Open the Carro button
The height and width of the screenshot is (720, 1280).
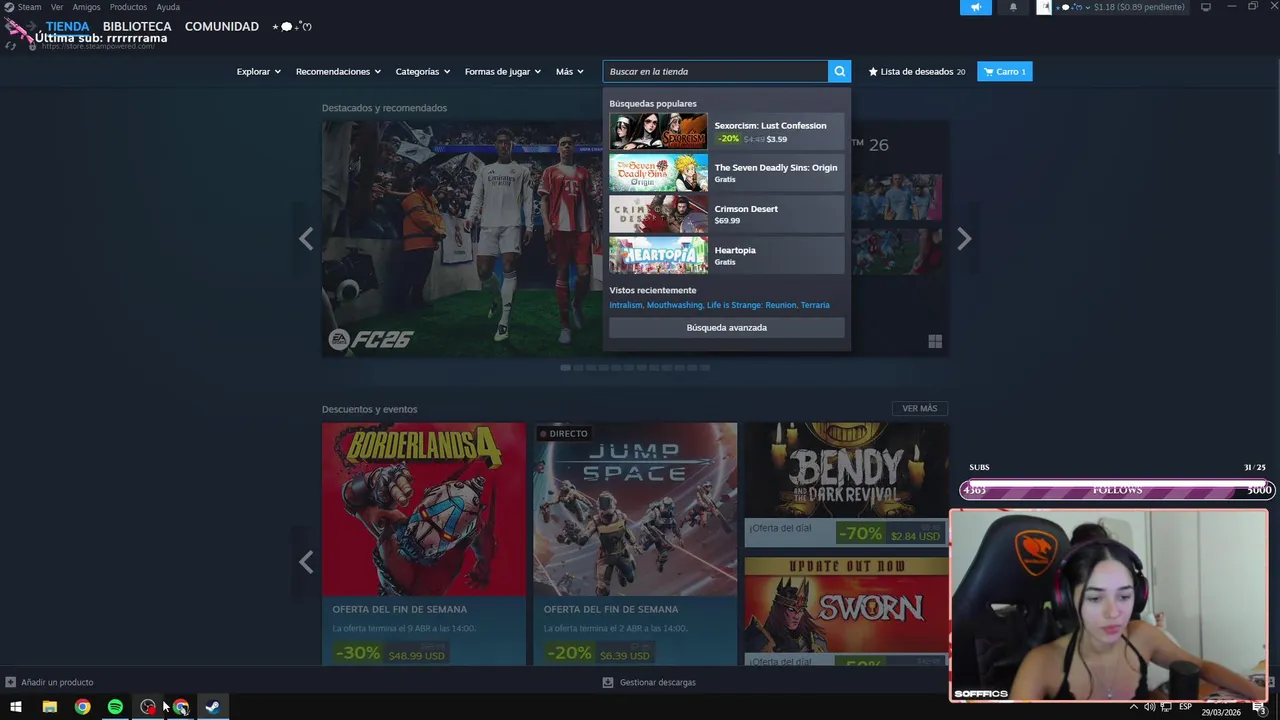(1005, 72)
